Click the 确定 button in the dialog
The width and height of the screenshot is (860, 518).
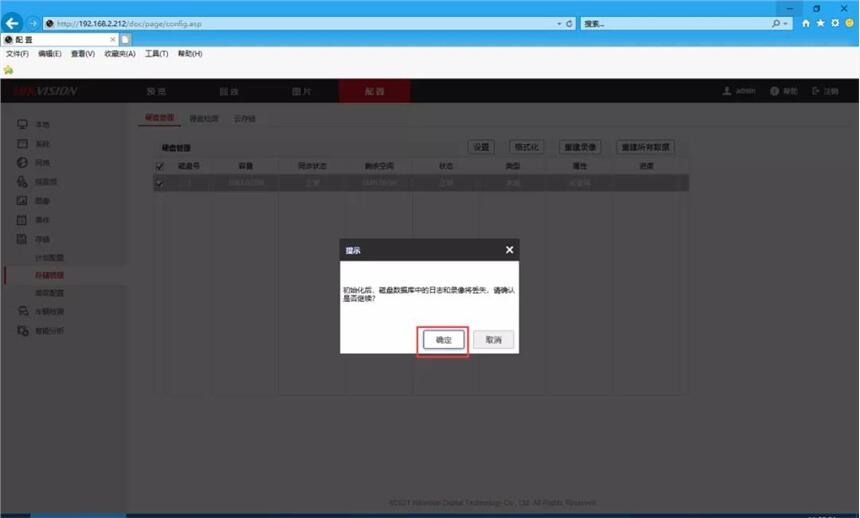[443, 340]
